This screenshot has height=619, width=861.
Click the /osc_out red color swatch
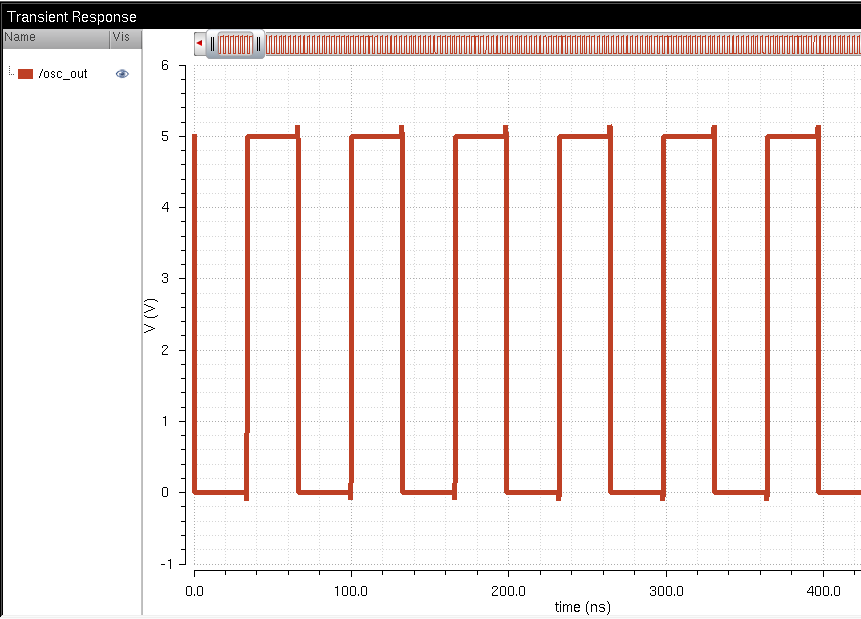coord(25,74)
